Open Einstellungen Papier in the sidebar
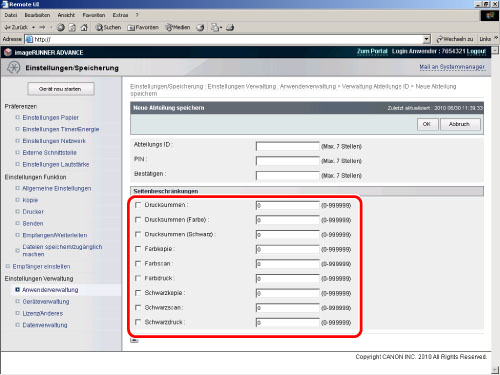 [x=50, y=117]
